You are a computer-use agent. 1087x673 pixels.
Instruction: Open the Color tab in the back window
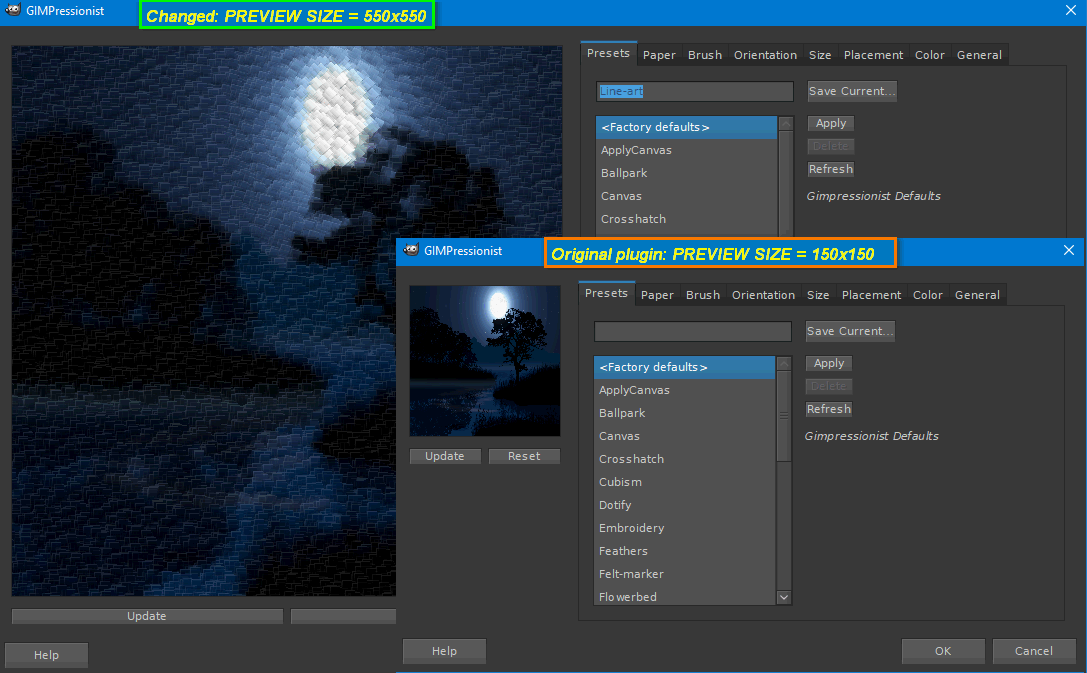(929, 55)
